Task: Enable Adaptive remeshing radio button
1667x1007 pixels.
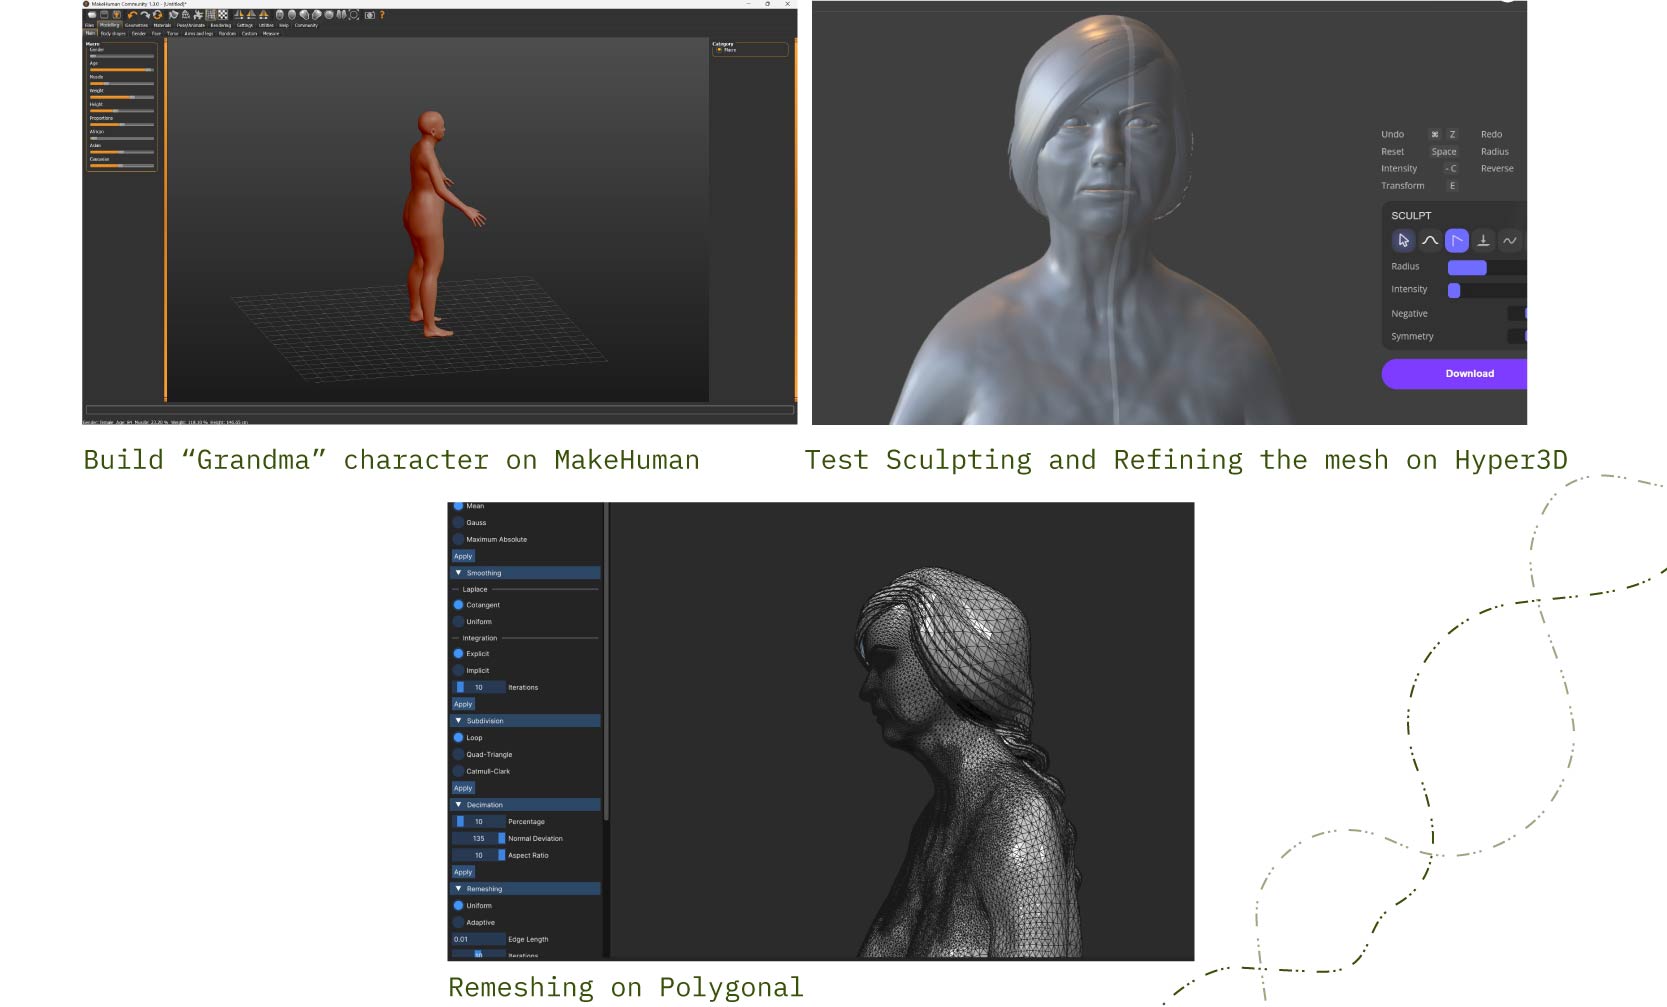Action: point(459,922)
